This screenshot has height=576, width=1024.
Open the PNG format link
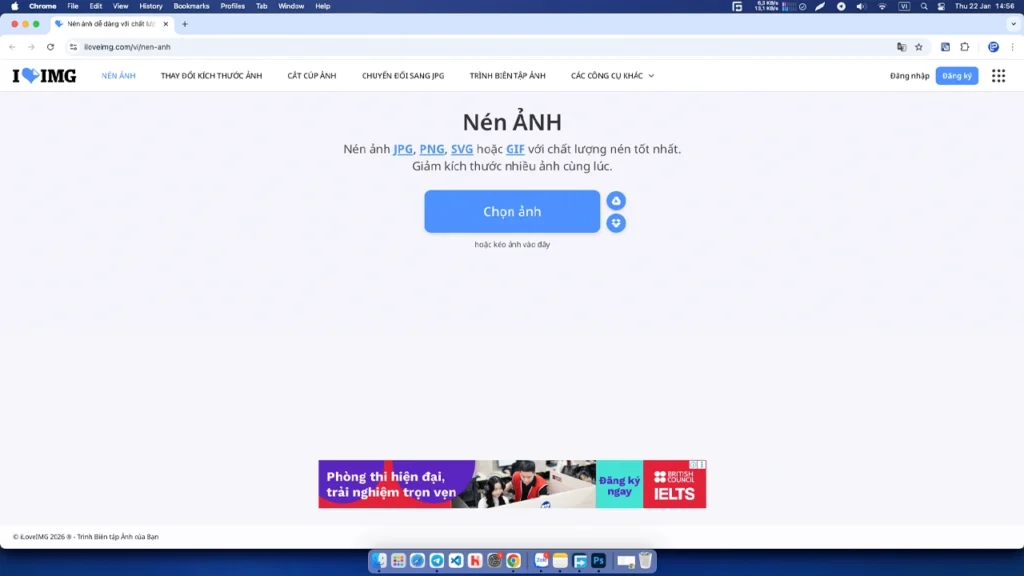point(431,149)
